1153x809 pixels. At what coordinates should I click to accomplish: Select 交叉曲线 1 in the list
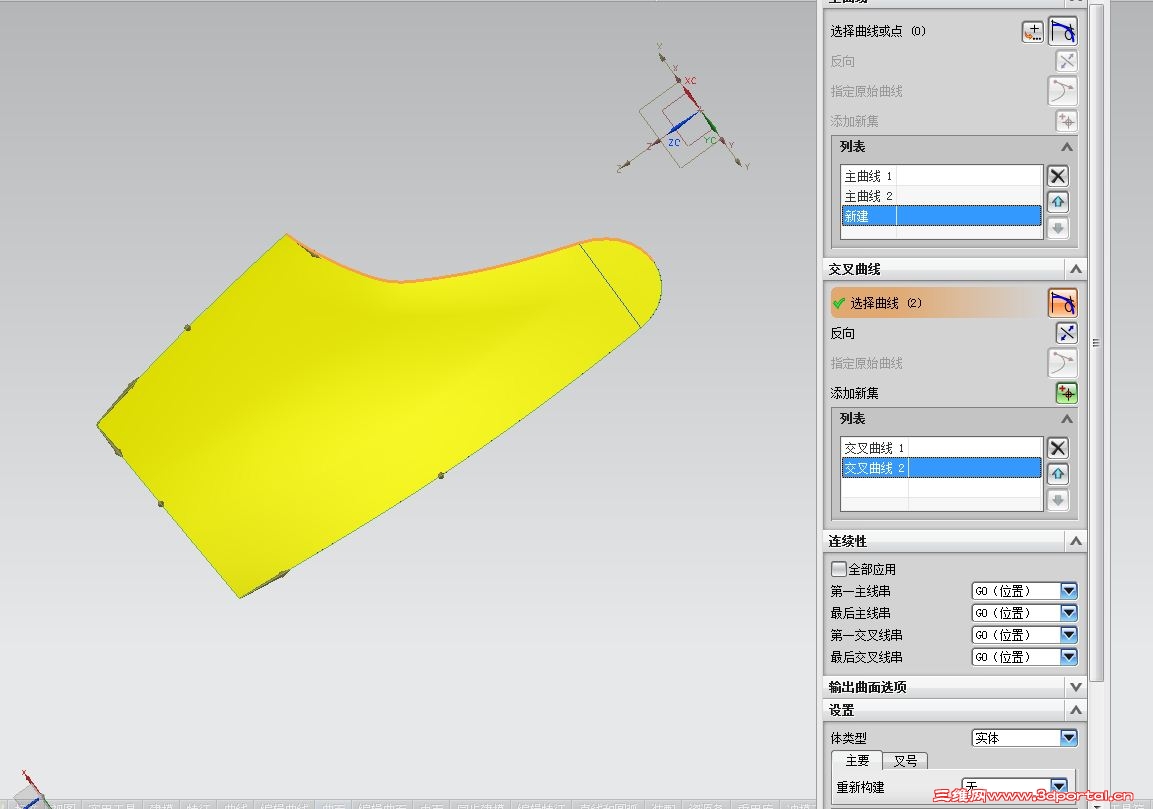pos(941,448)
